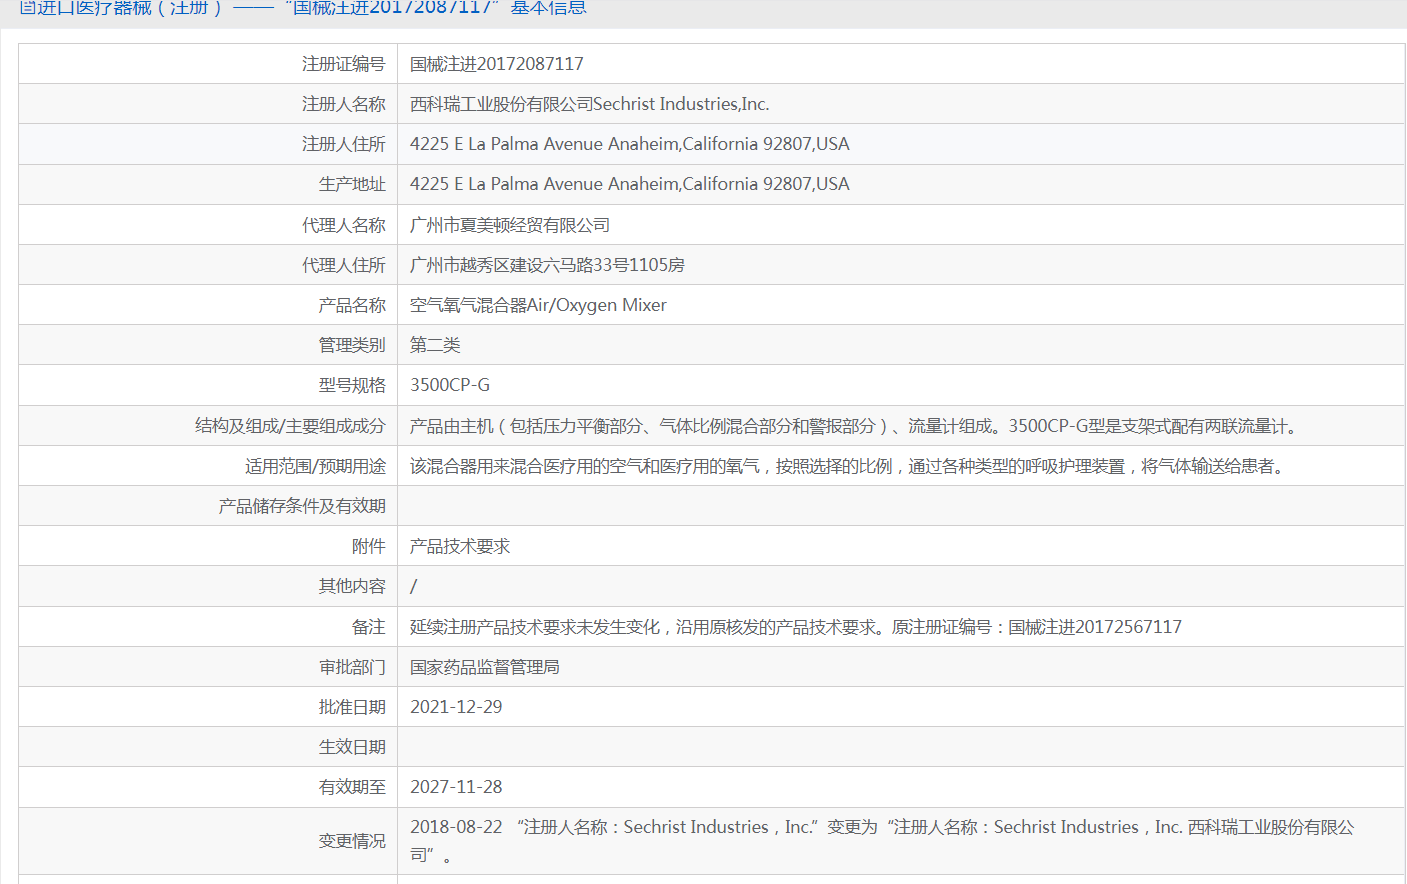The width and height of the screenshot is (1407, 884).
Task: Click the 生效日期 row label
Action: 352,747
